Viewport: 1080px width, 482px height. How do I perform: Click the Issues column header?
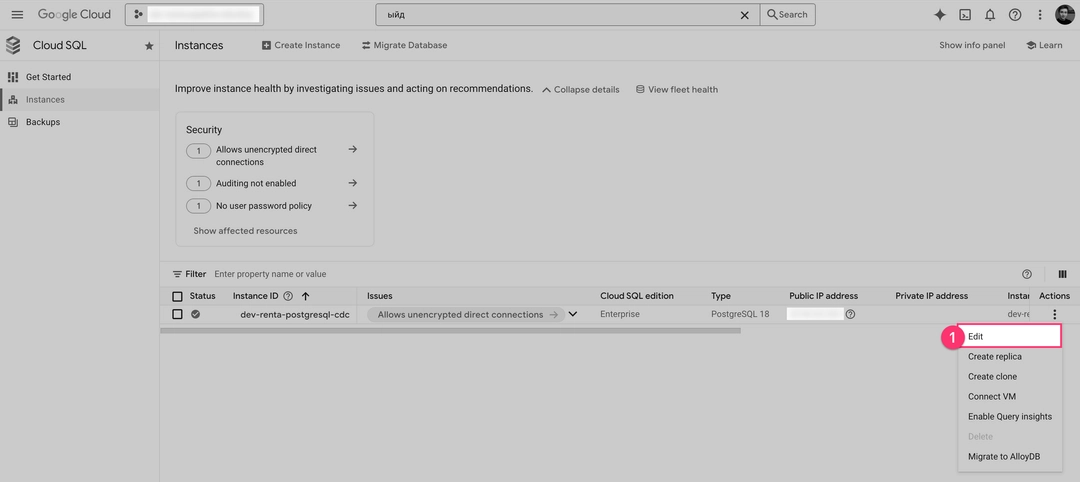click(380, 296)
